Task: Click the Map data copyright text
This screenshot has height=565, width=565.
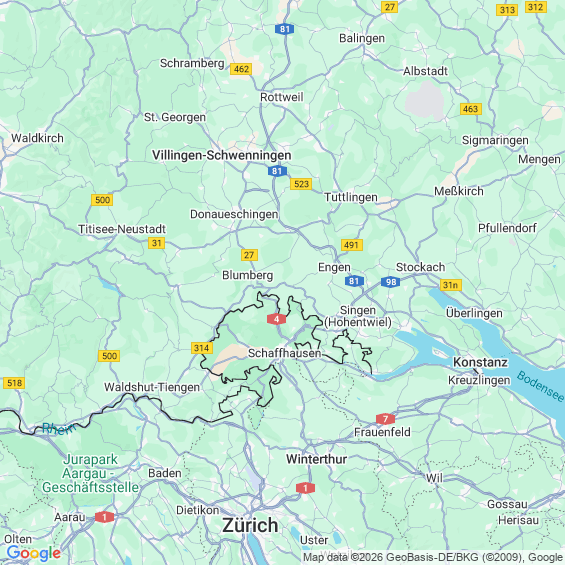Action: pyautogui.click(x=433, y=558)
